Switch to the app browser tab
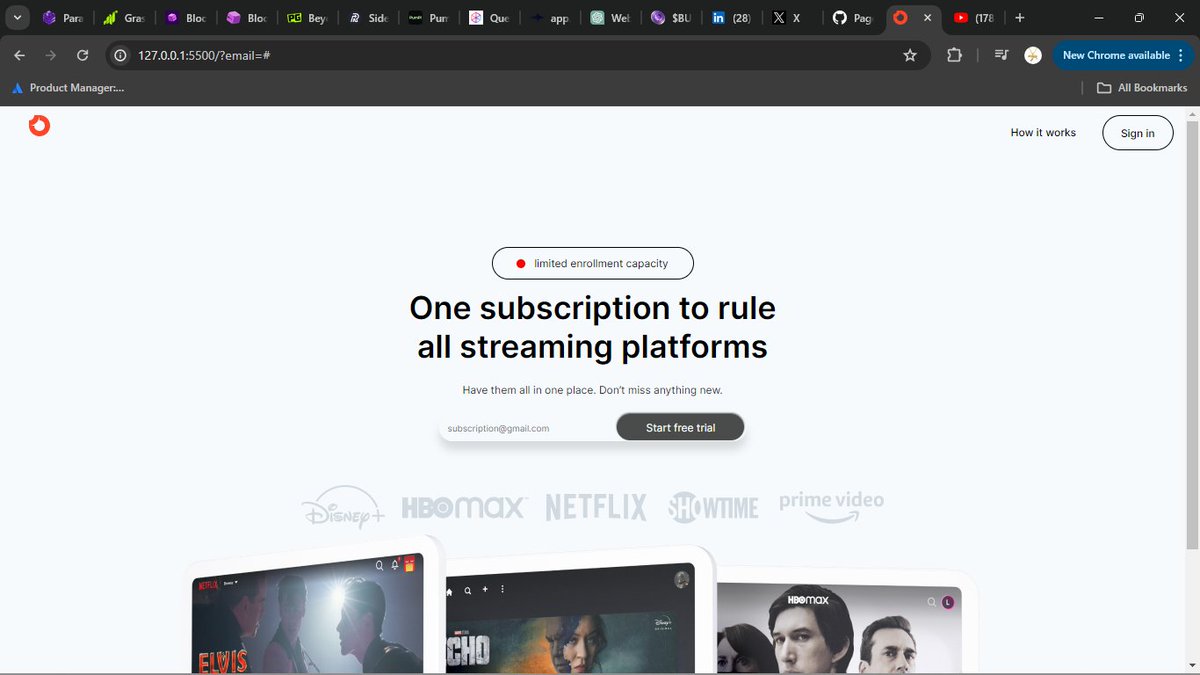Screen dimensions: 1200x675 [551, 18]
